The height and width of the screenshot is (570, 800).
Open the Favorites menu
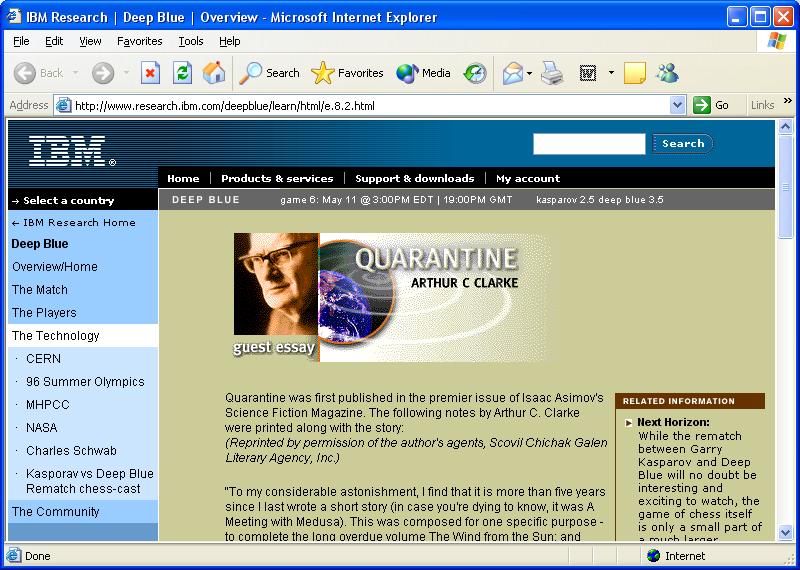139,41
